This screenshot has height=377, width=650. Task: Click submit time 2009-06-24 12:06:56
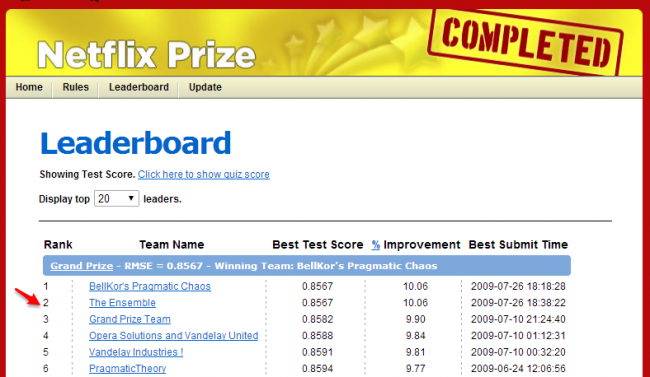[x=518, y=368]
